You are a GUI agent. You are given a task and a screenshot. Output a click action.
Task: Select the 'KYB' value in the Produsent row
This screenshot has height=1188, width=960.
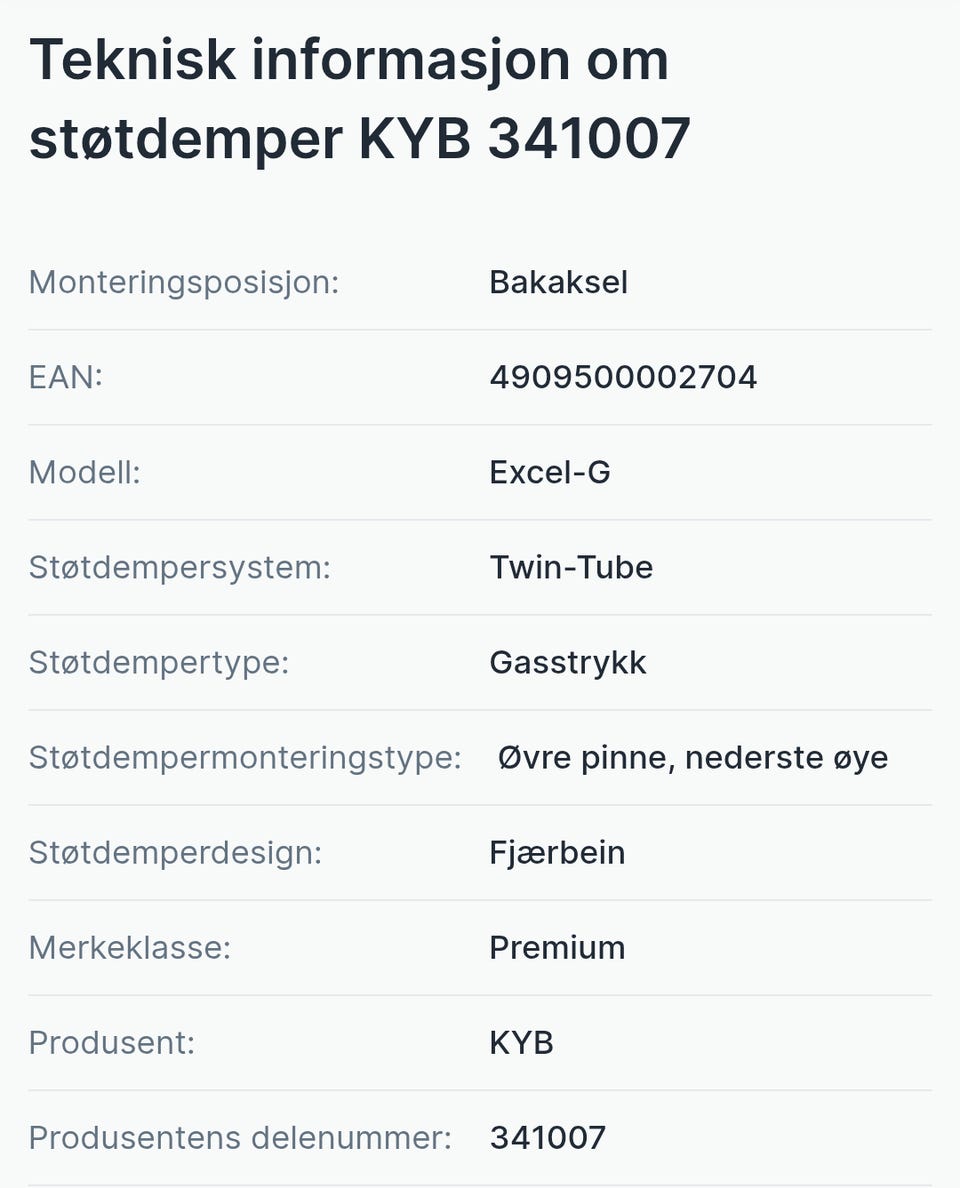[x=521, y=1042]
